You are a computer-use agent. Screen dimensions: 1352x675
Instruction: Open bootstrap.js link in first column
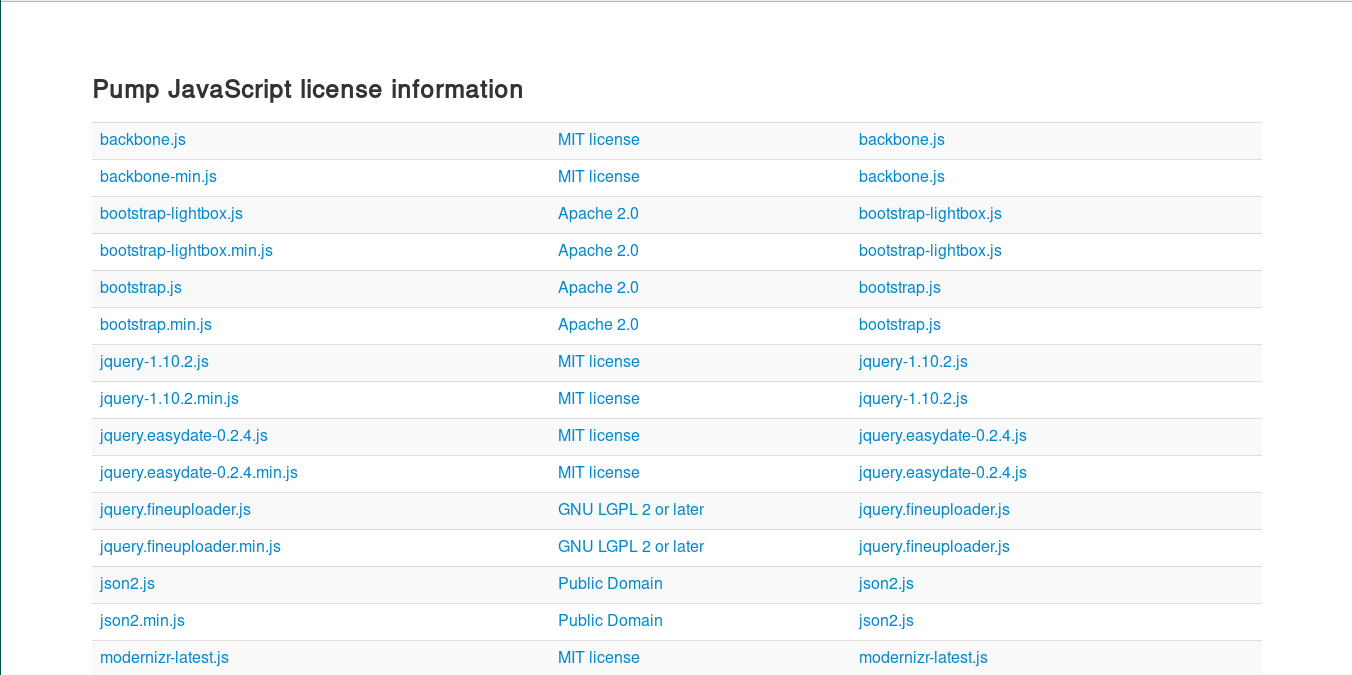(141, 288)
